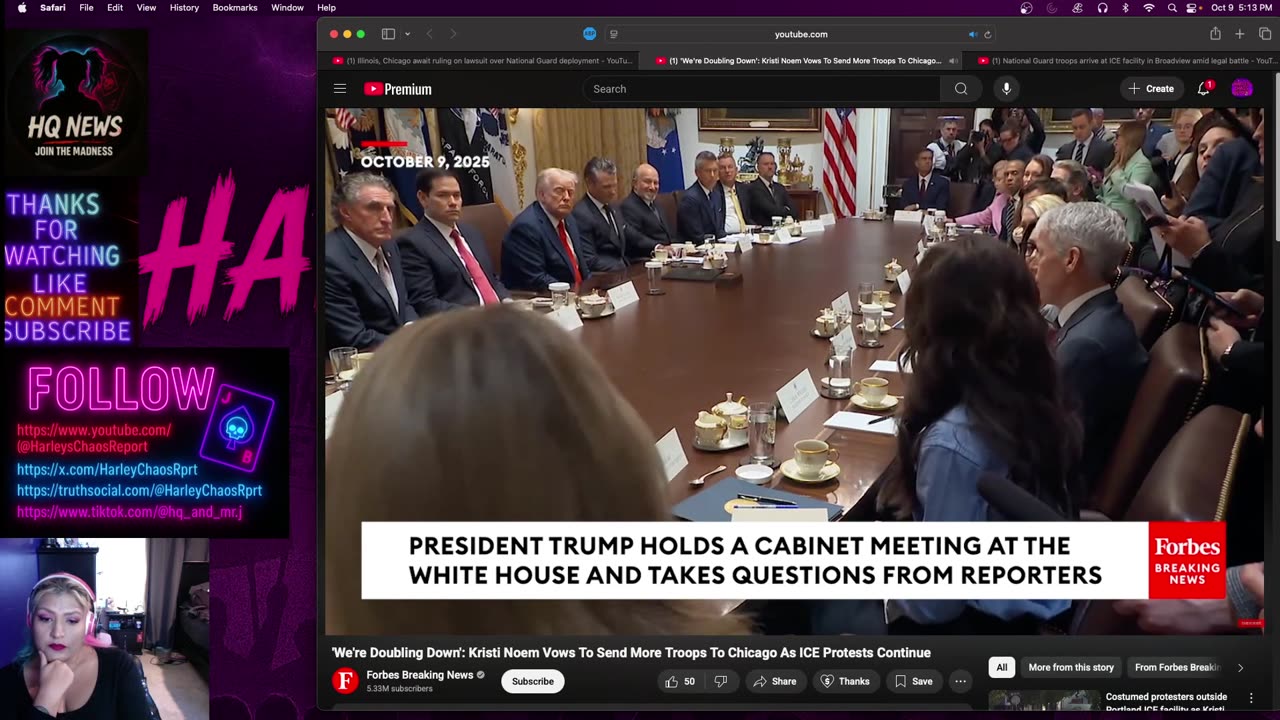The image size is (1280, 720).
Task: Go to YouTube Premium home logo
Action: tap(398, 89)
